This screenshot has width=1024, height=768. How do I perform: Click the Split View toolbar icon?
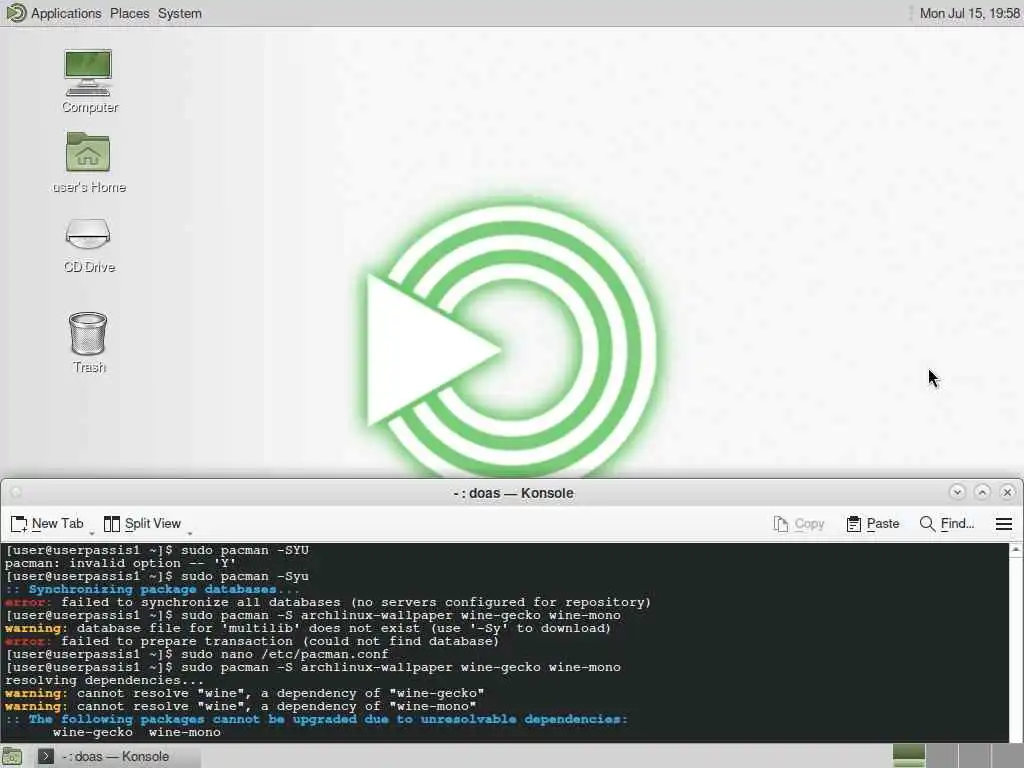(x=112, y=524)
